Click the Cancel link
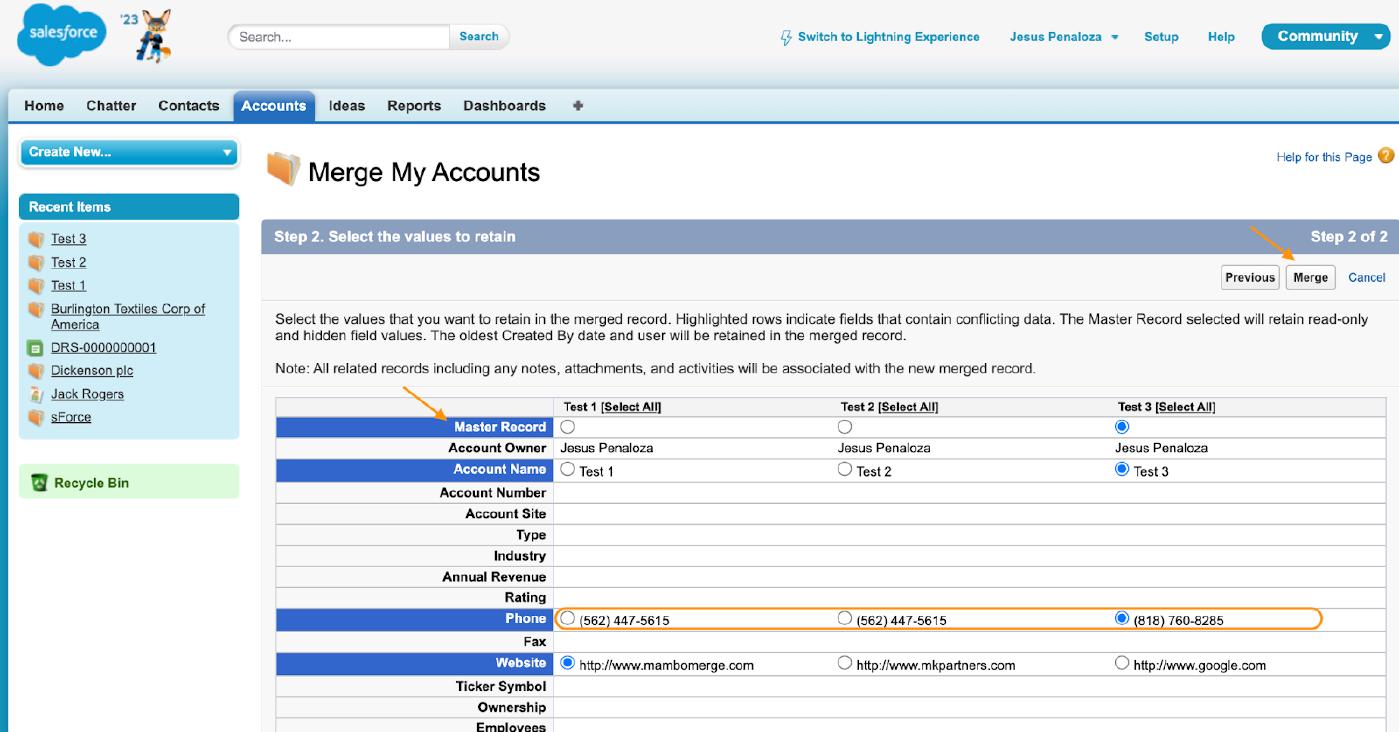The image size is (1399, 732). (x=1366, y=278)
